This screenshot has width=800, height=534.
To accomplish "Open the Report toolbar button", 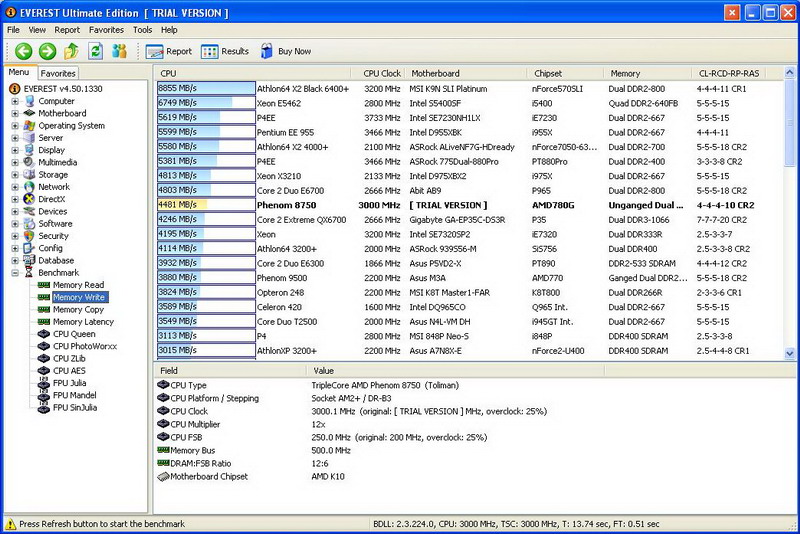I will tap(169, 52).
